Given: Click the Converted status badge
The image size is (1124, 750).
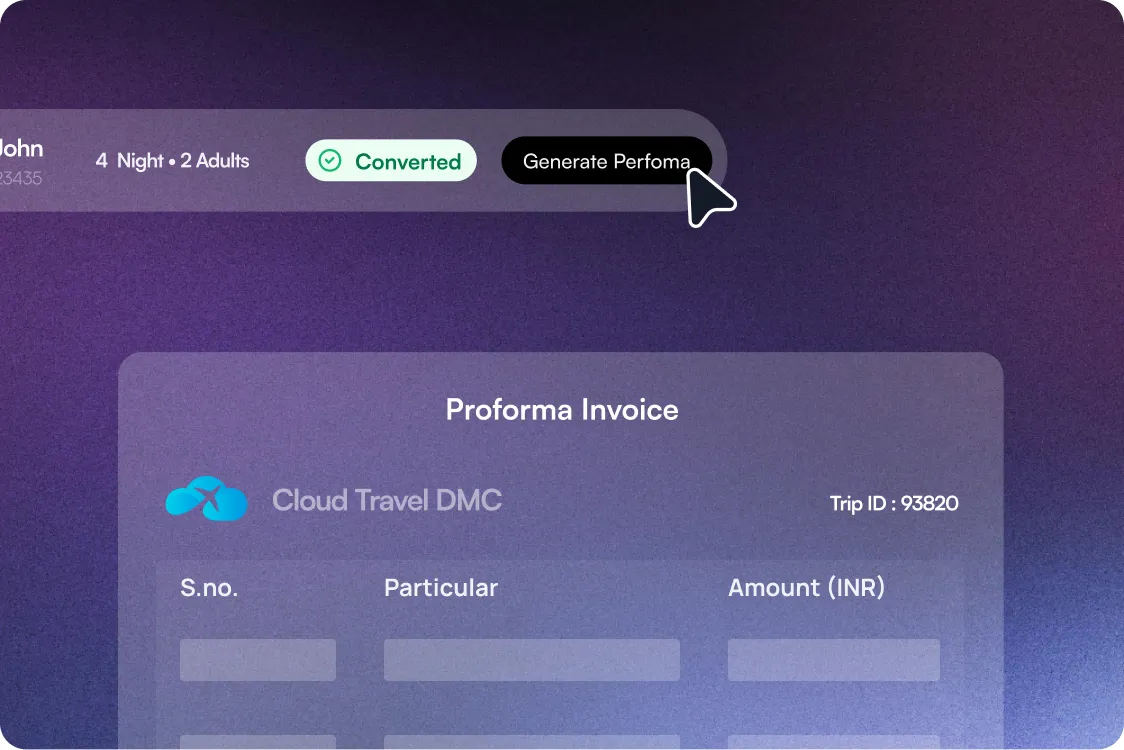Looking at the screenshot, I should point(391,161).
